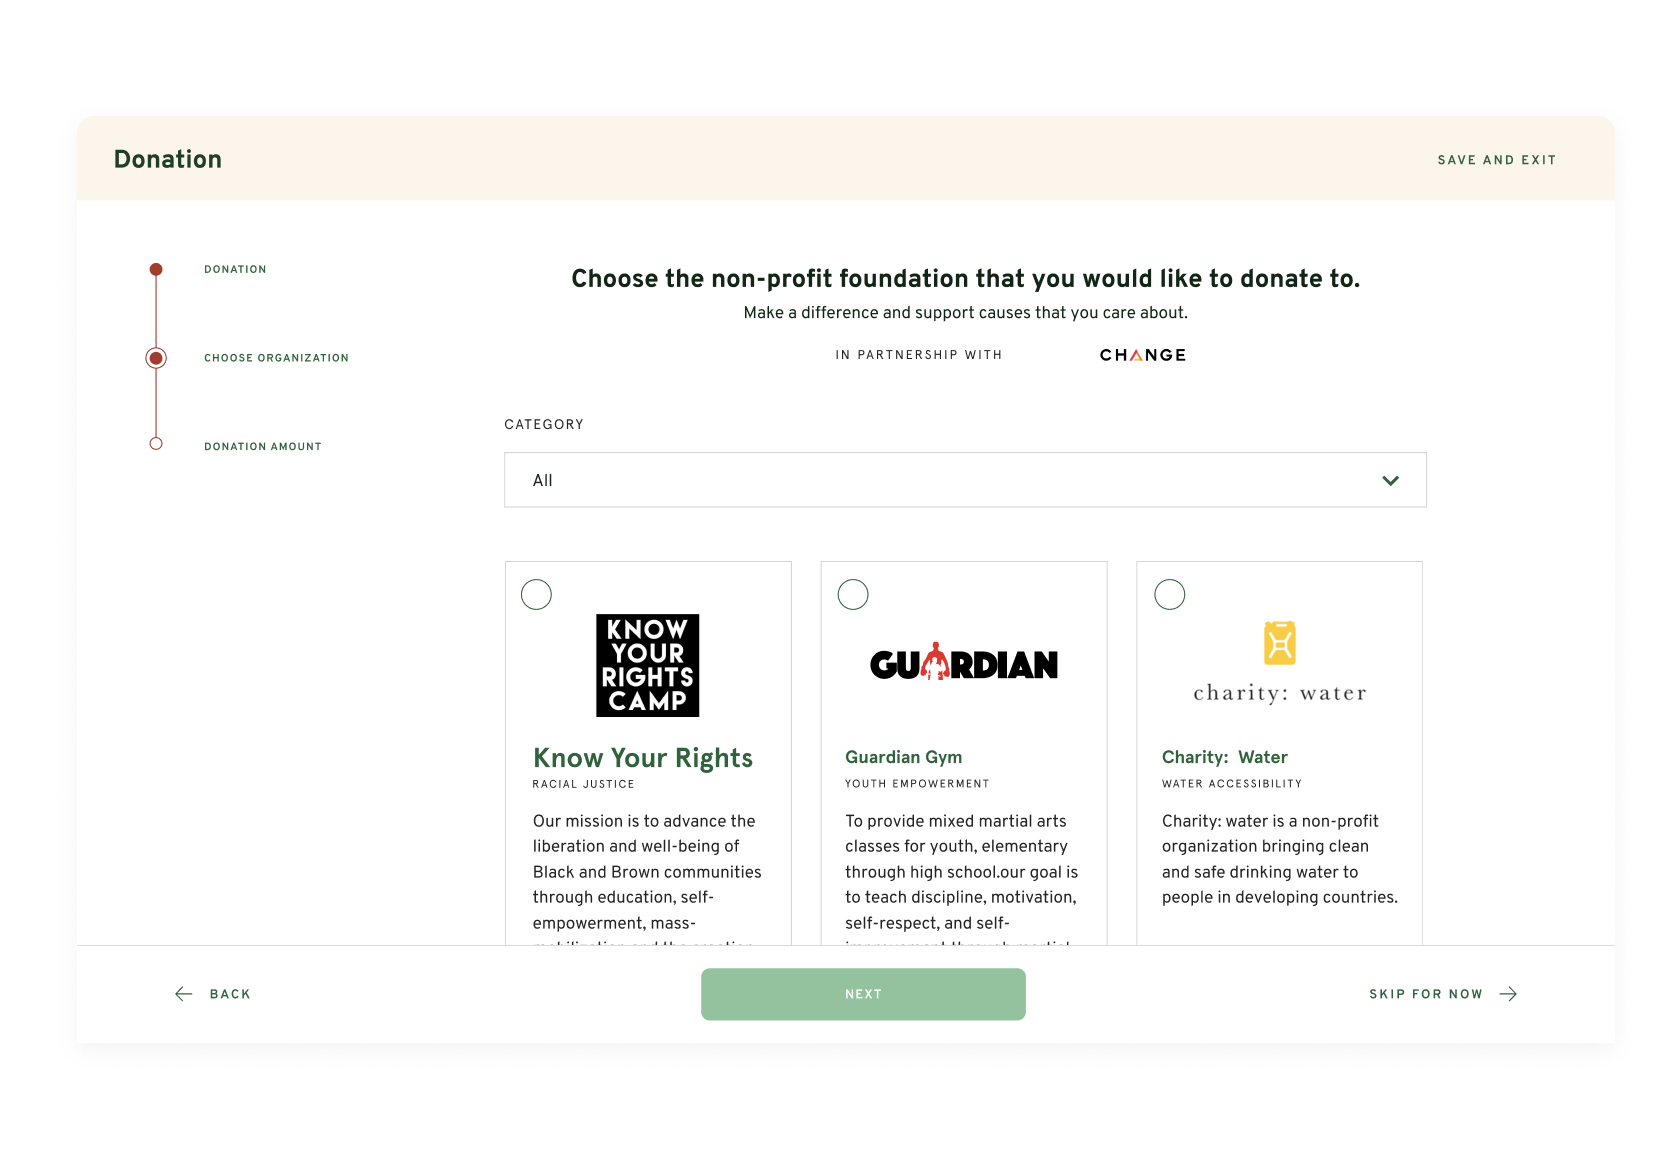Screen dimensions: 1678x1160
Task: Click the back arrow icon
Action: (x=184, y=994)
